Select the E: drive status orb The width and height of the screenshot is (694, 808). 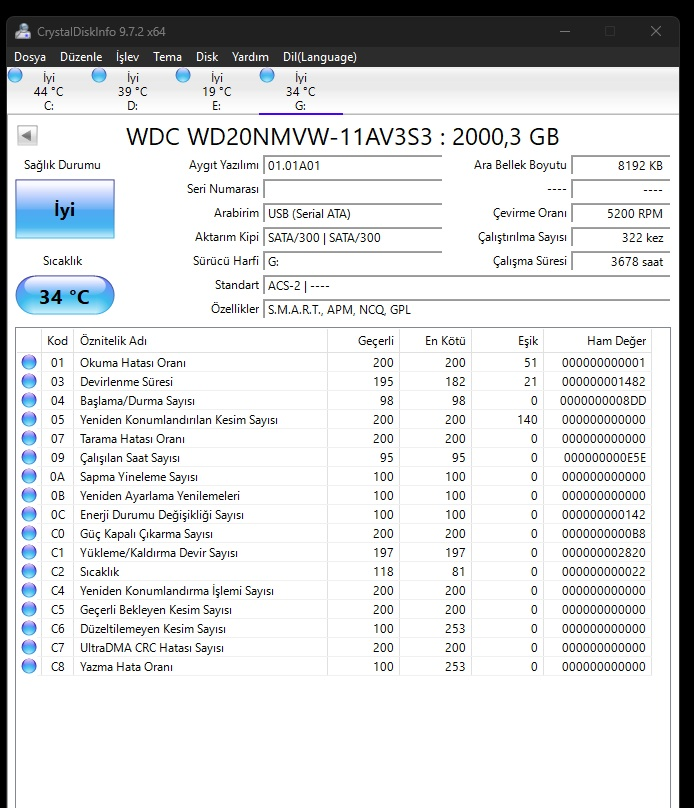[183, 75]
